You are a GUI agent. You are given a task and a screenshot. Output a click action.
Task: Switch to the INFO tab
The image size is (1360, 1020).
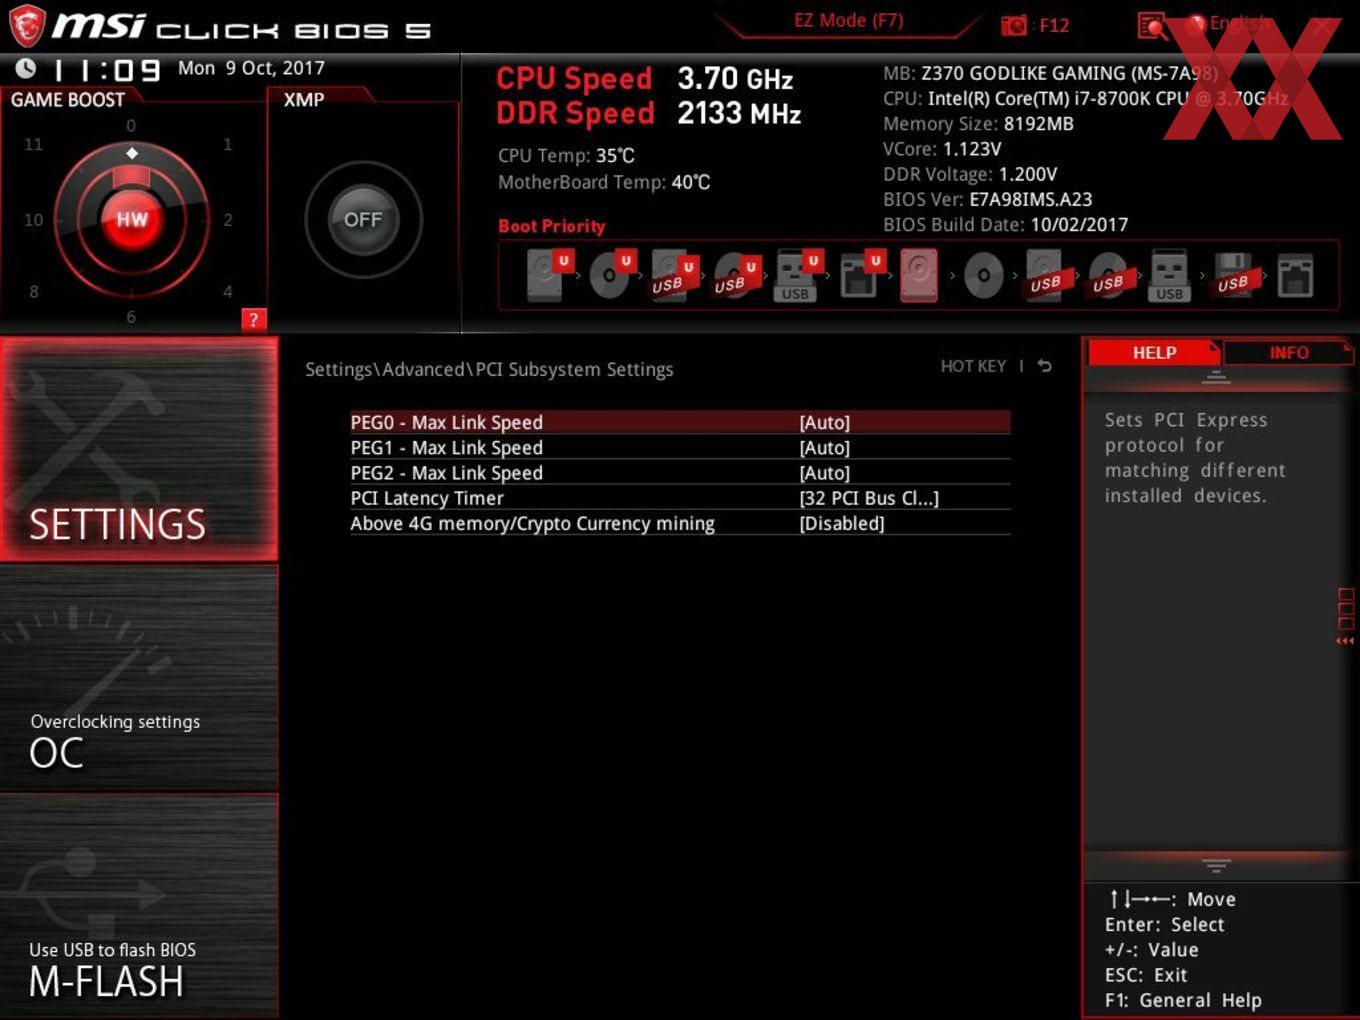click(1289, 352)
